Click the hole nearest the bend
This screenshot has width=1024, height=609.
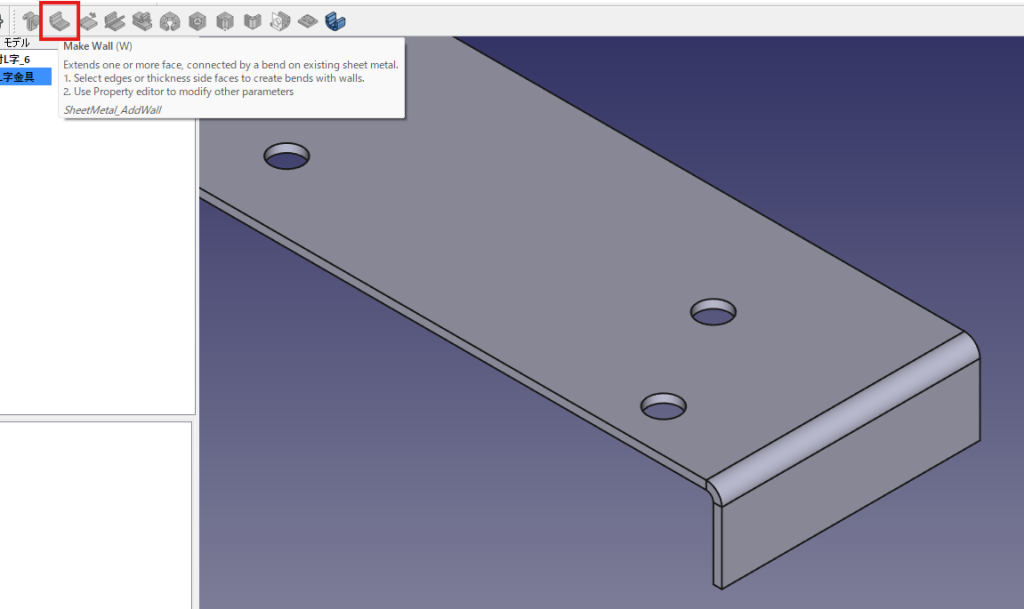click(x=663, y=406)
